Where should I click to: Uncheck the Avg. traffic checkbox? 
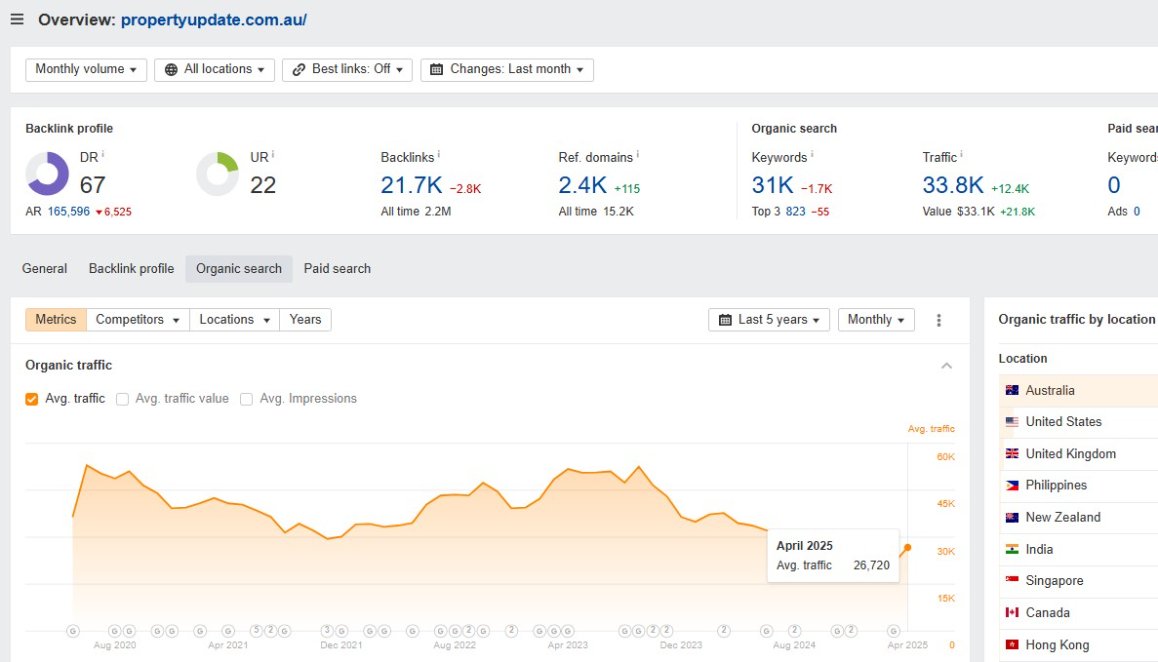point(32,399)
